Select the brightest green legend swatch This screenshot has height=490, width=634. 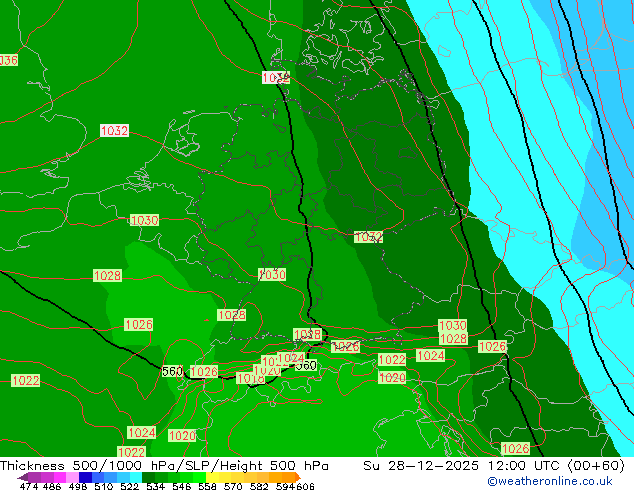199,477
